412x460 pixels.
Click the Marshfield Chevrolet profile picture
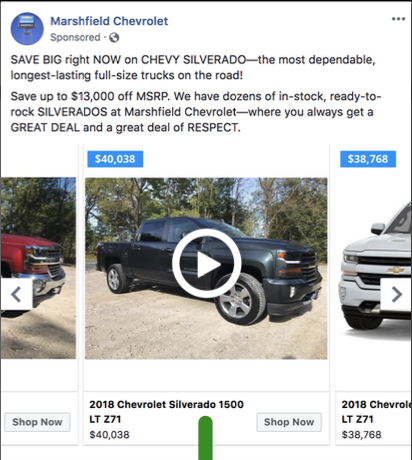click(x=27, y=29)
